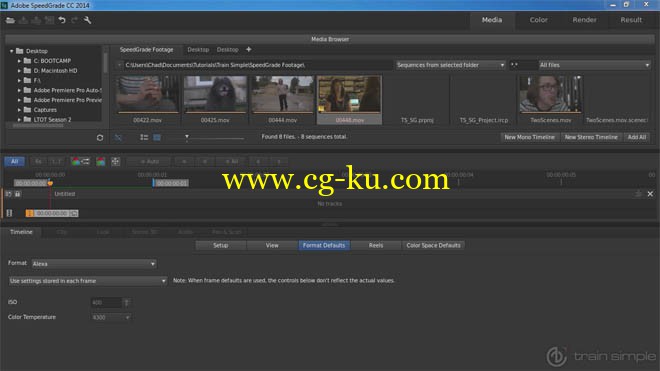The width and height of the screenshot is (660, 371).
Task: Open a project with the folder icon
Action: pos(10,20)
